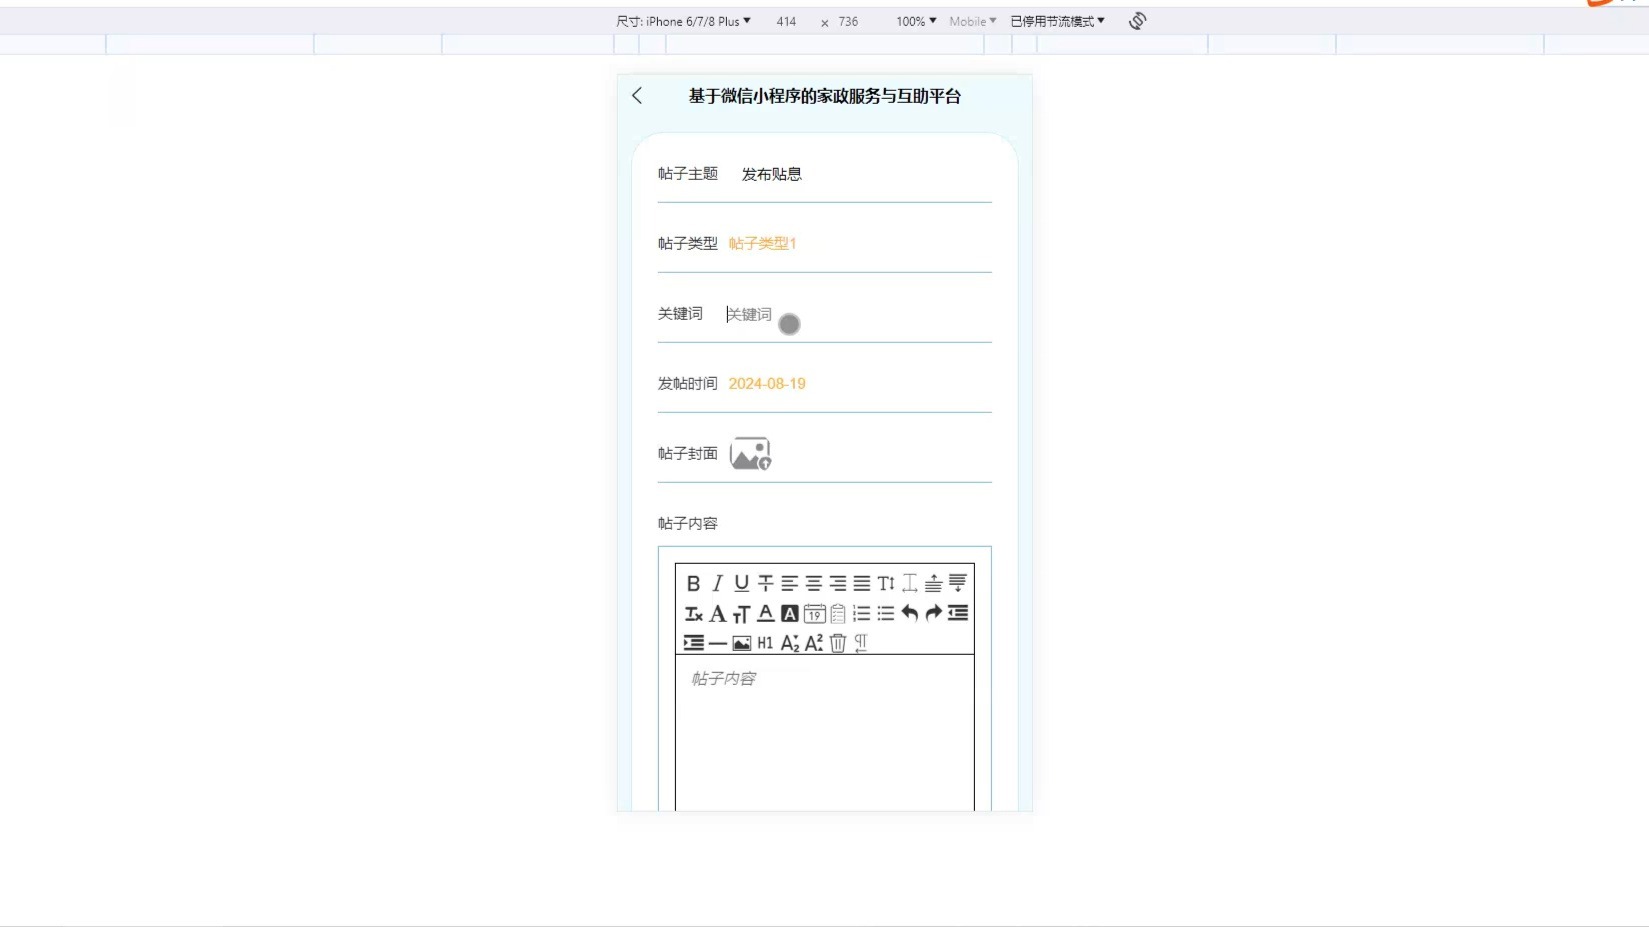This screenshot has height=927, width=1649.
Task: Open line height option (Tt icon)
Action: [x=885, y=583]
